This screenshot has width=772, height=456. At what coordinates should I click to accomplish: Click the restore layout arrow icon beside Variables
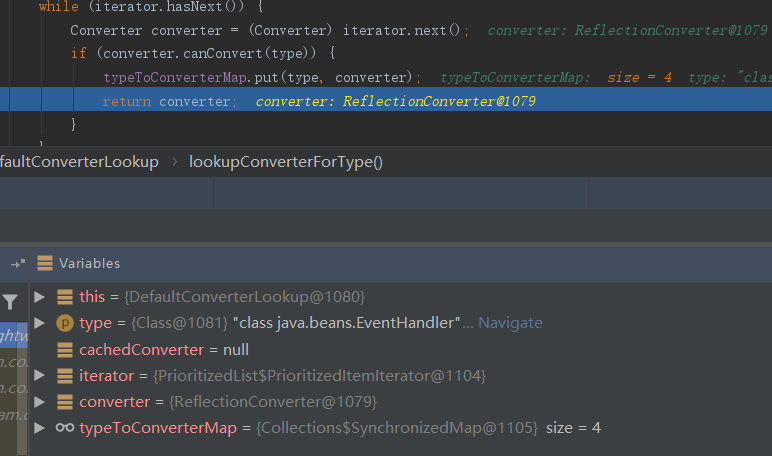pyautogui.click(x=17, y=264)
